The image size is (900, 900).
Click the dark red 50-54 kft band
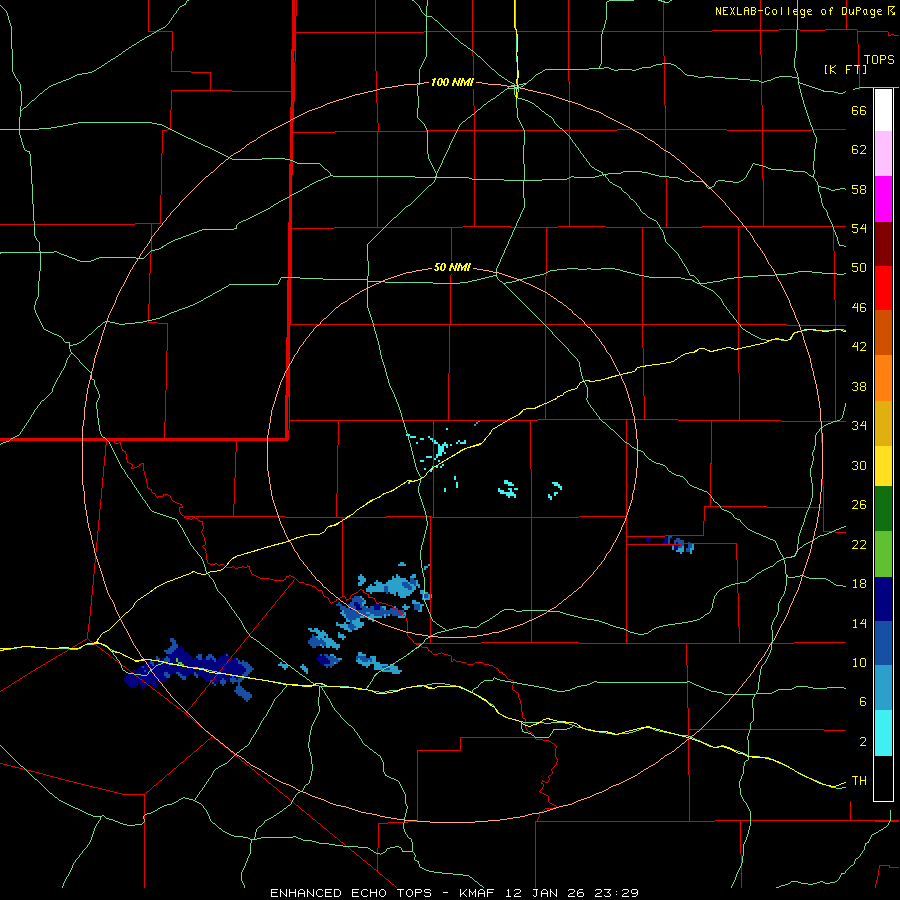pyautogui.click(x=883, y=244)
